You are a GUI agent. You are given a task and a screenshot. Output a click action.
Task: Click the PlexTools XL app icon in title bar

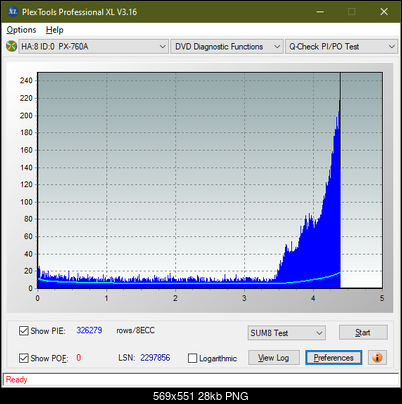13,12
